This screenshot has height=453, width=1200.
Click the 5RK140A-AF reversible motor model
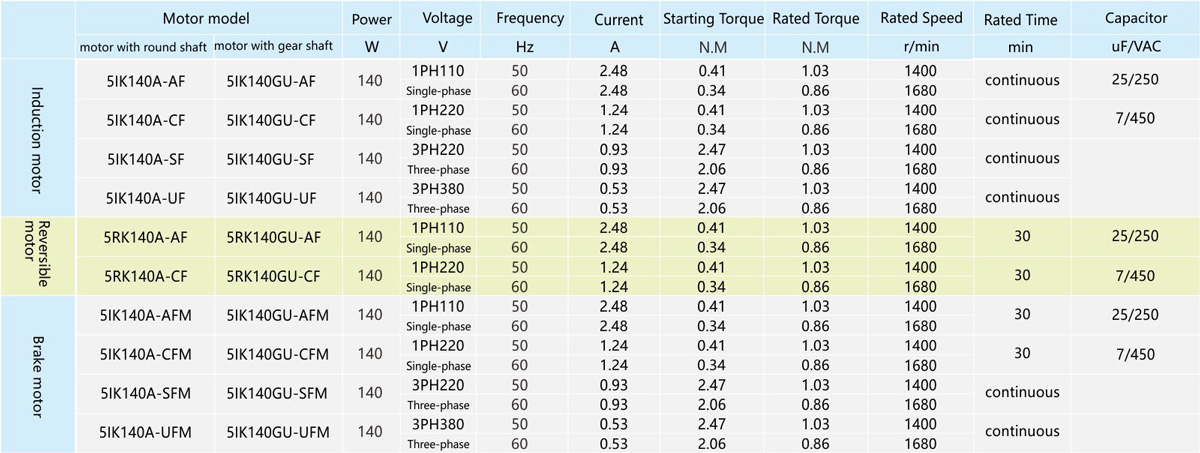coord(143,236)
